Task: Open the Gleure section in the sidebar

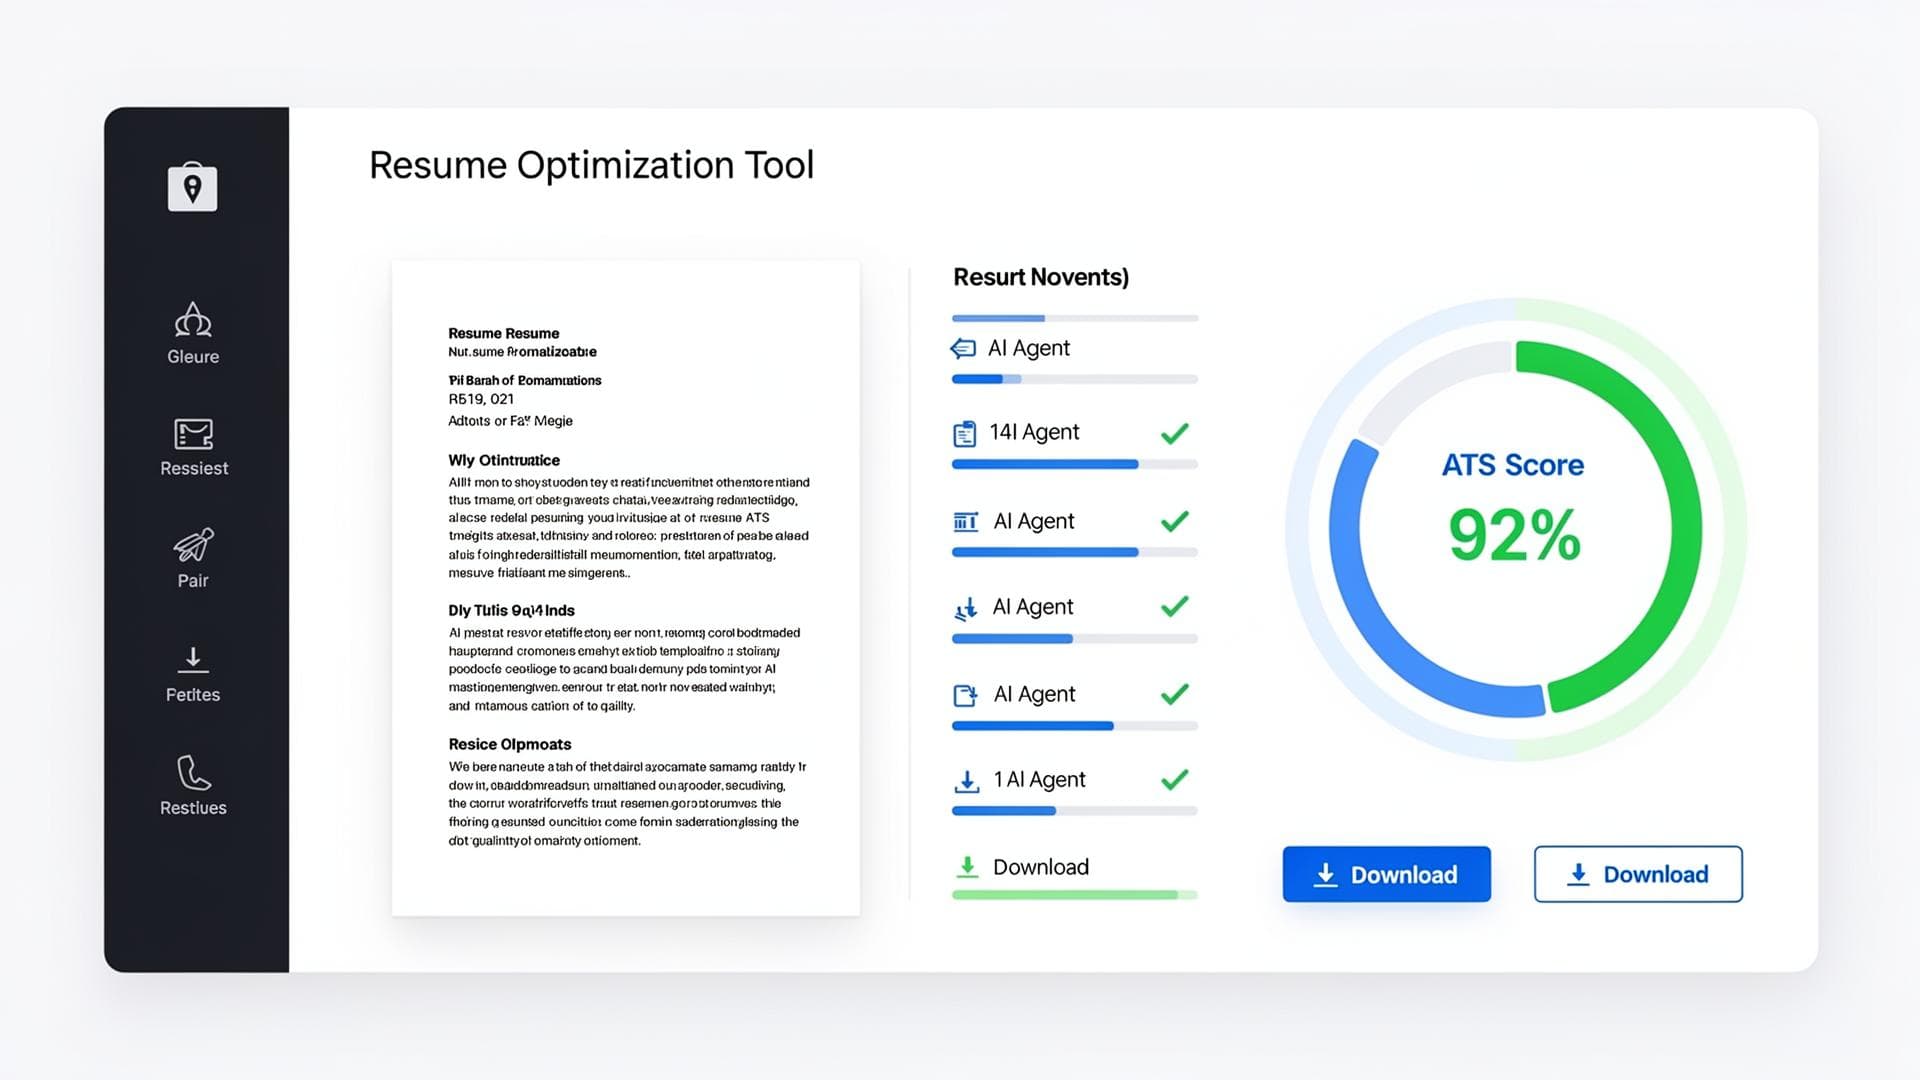Action: [192, 333]
